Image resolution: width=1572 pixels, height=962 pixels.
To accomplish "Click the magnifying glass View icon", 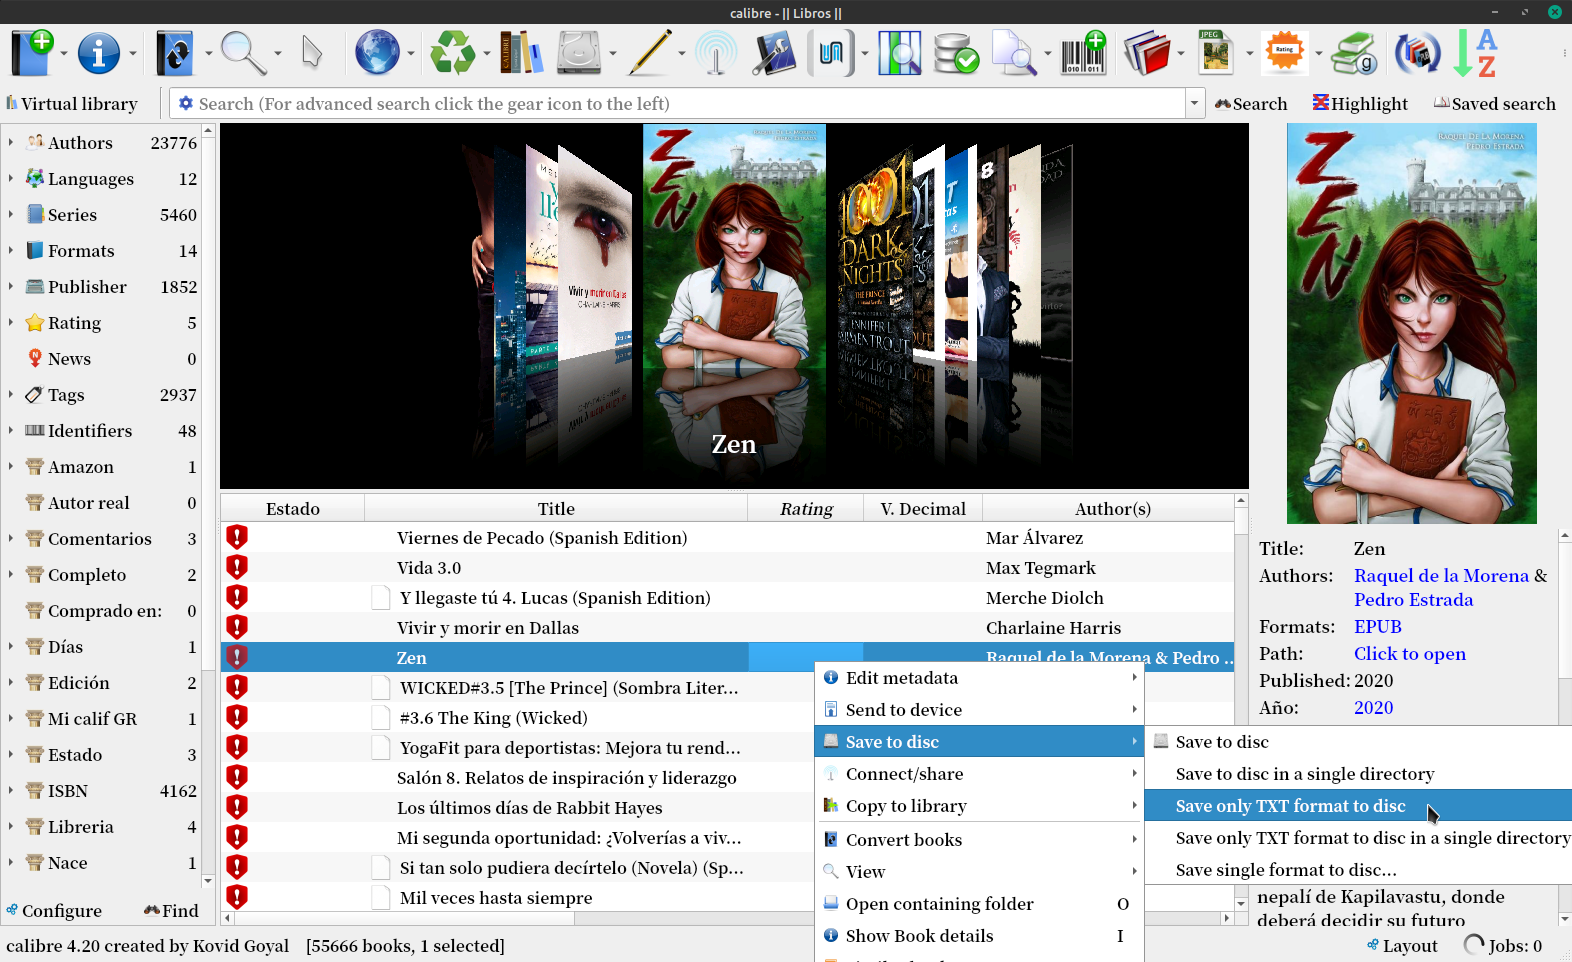I will [x=243, y=53].
